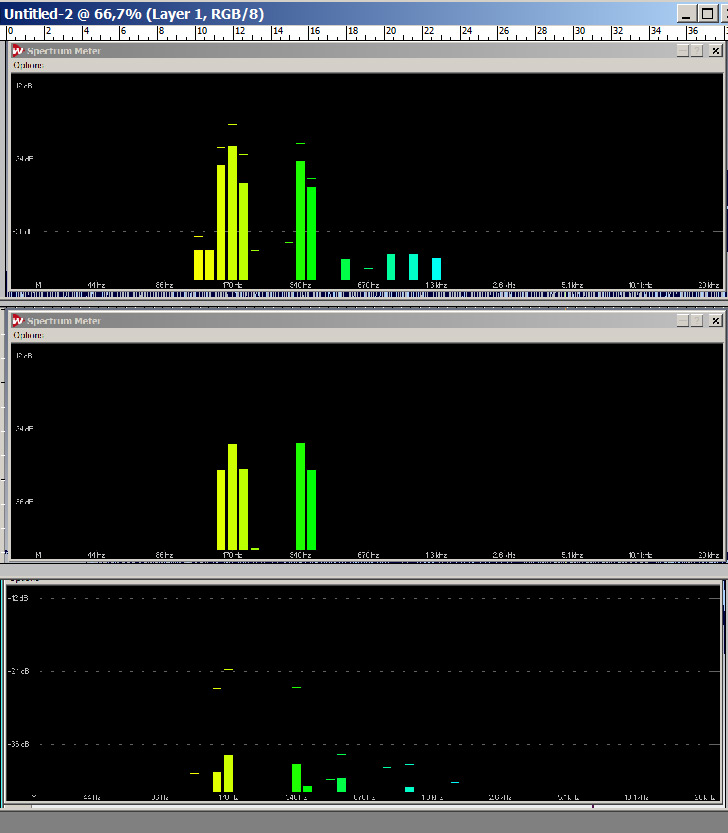The width and height of the screenshot is (728, 833).
Task: Minimize the second Spectrum Meter window
Action: point(682,321)
